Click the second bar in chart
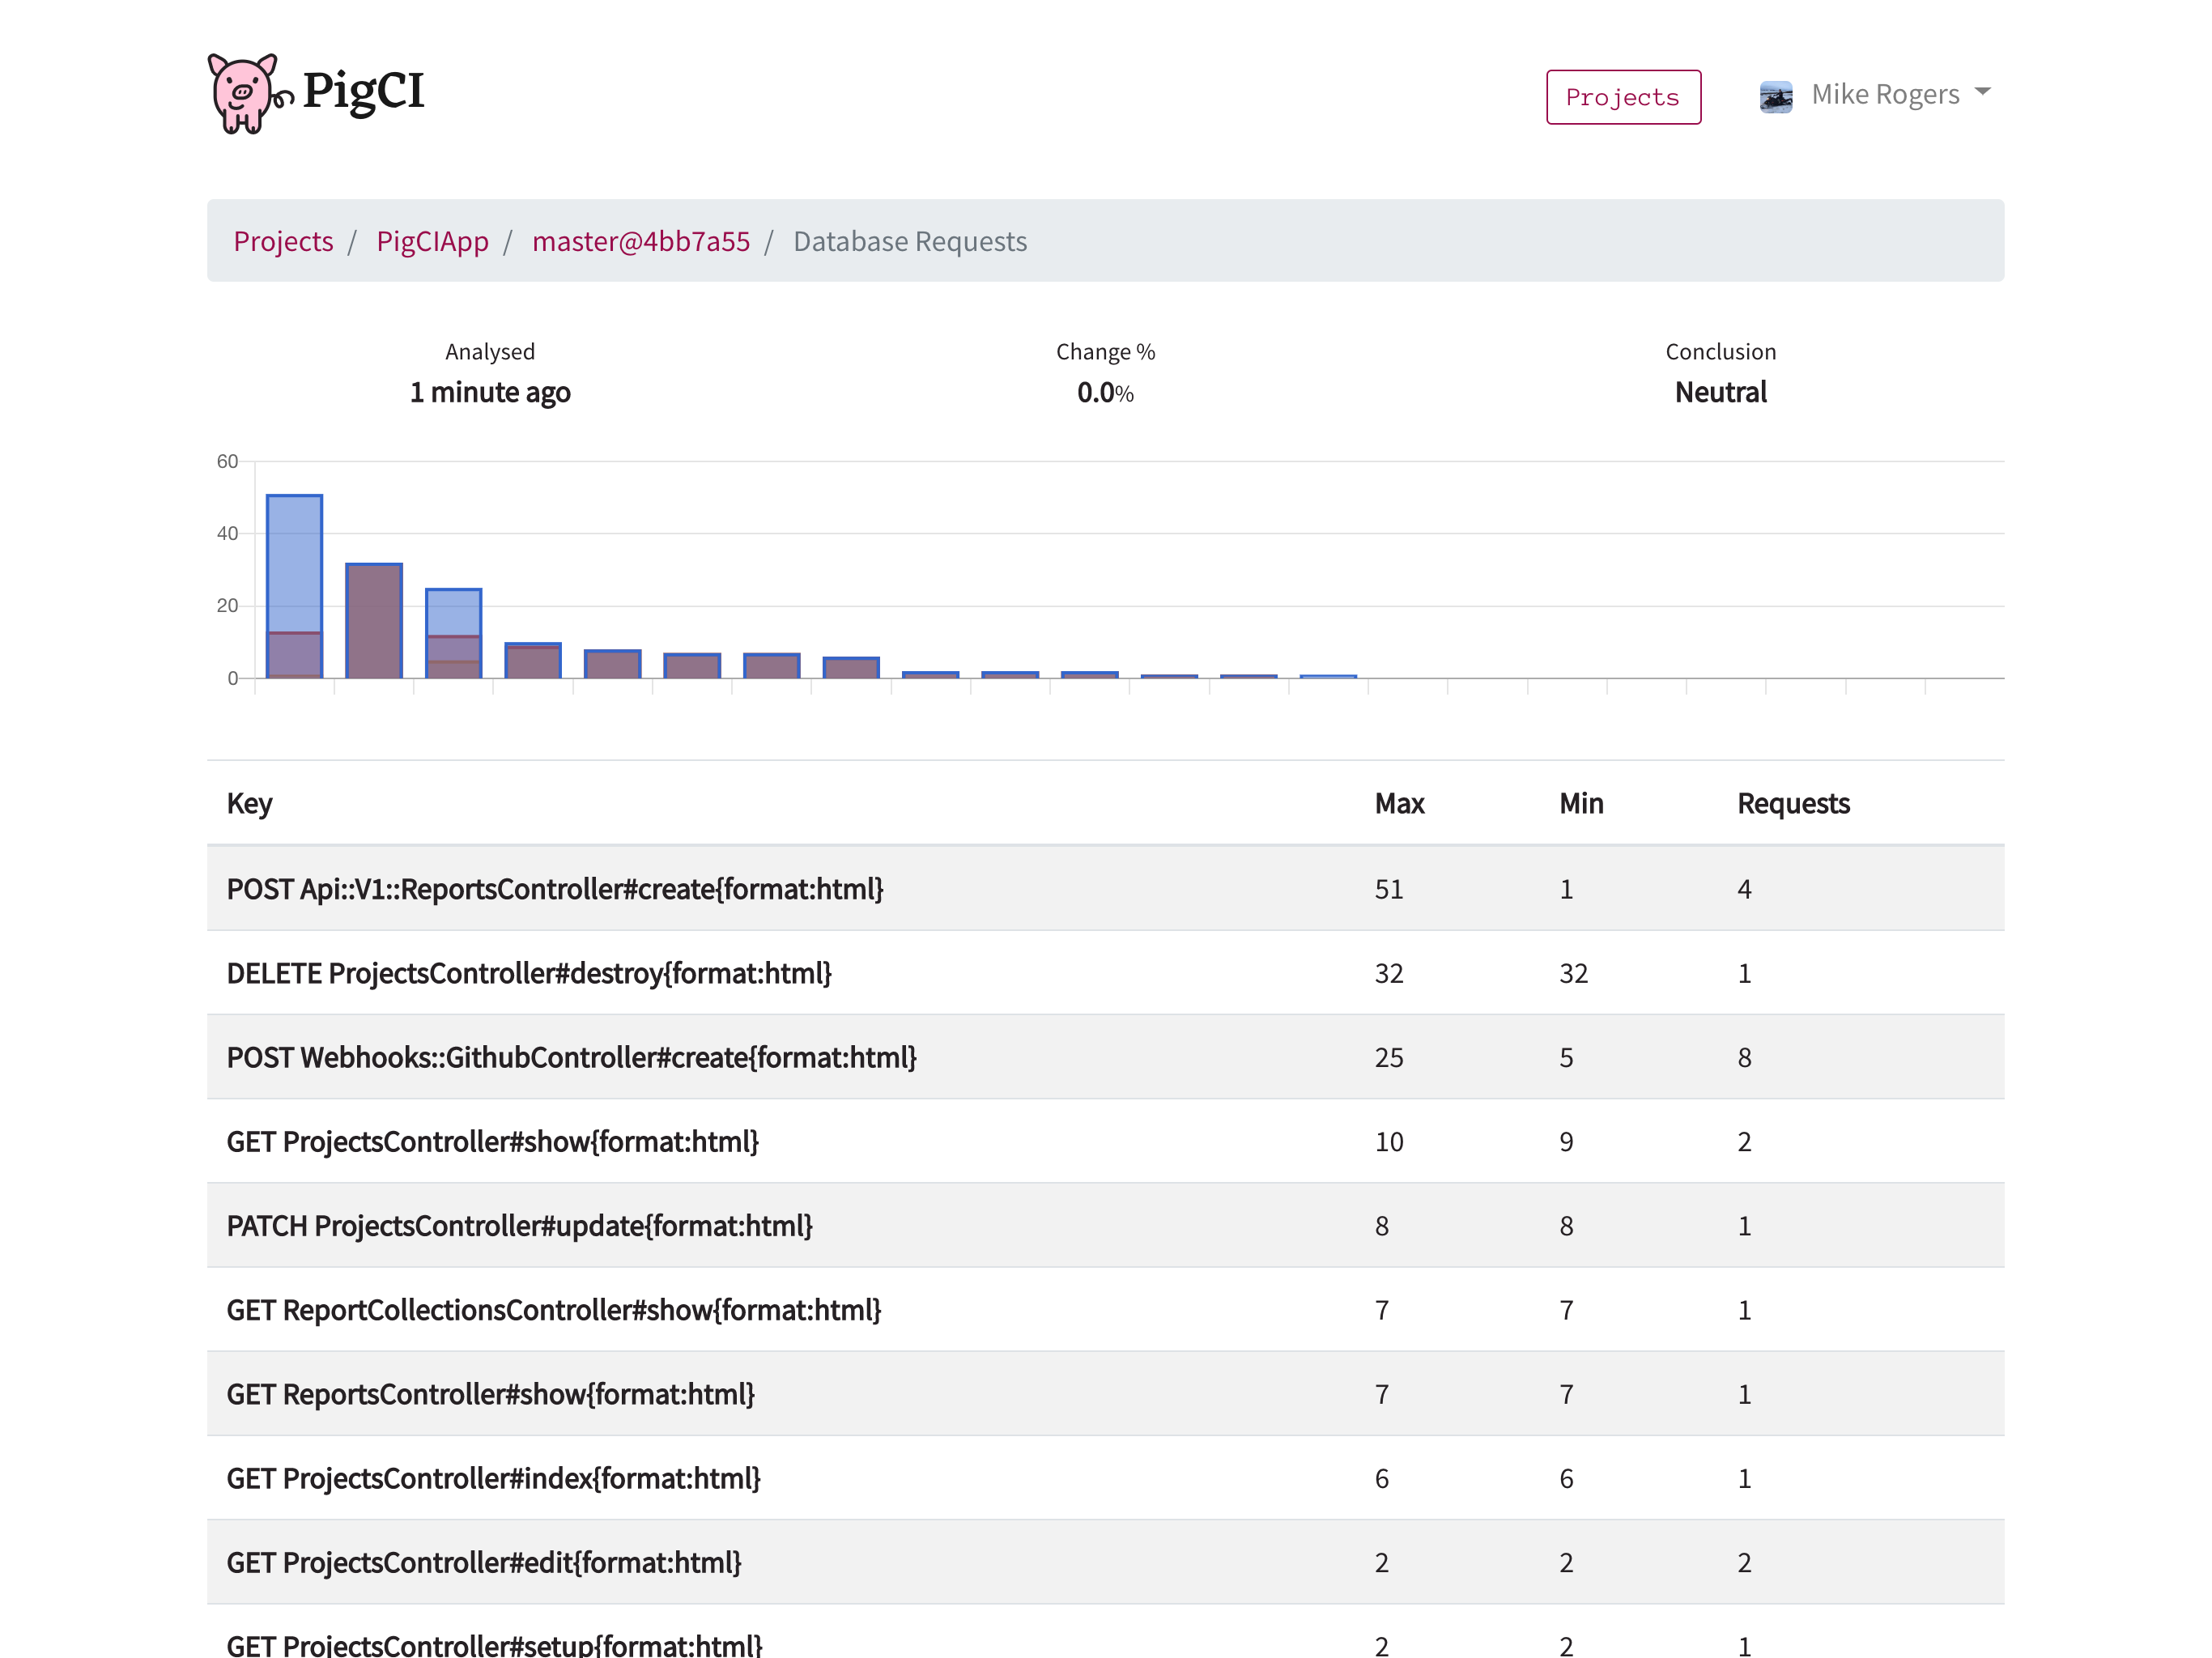The height and width of the screenshot is (1658, 2212). (374, 620)
